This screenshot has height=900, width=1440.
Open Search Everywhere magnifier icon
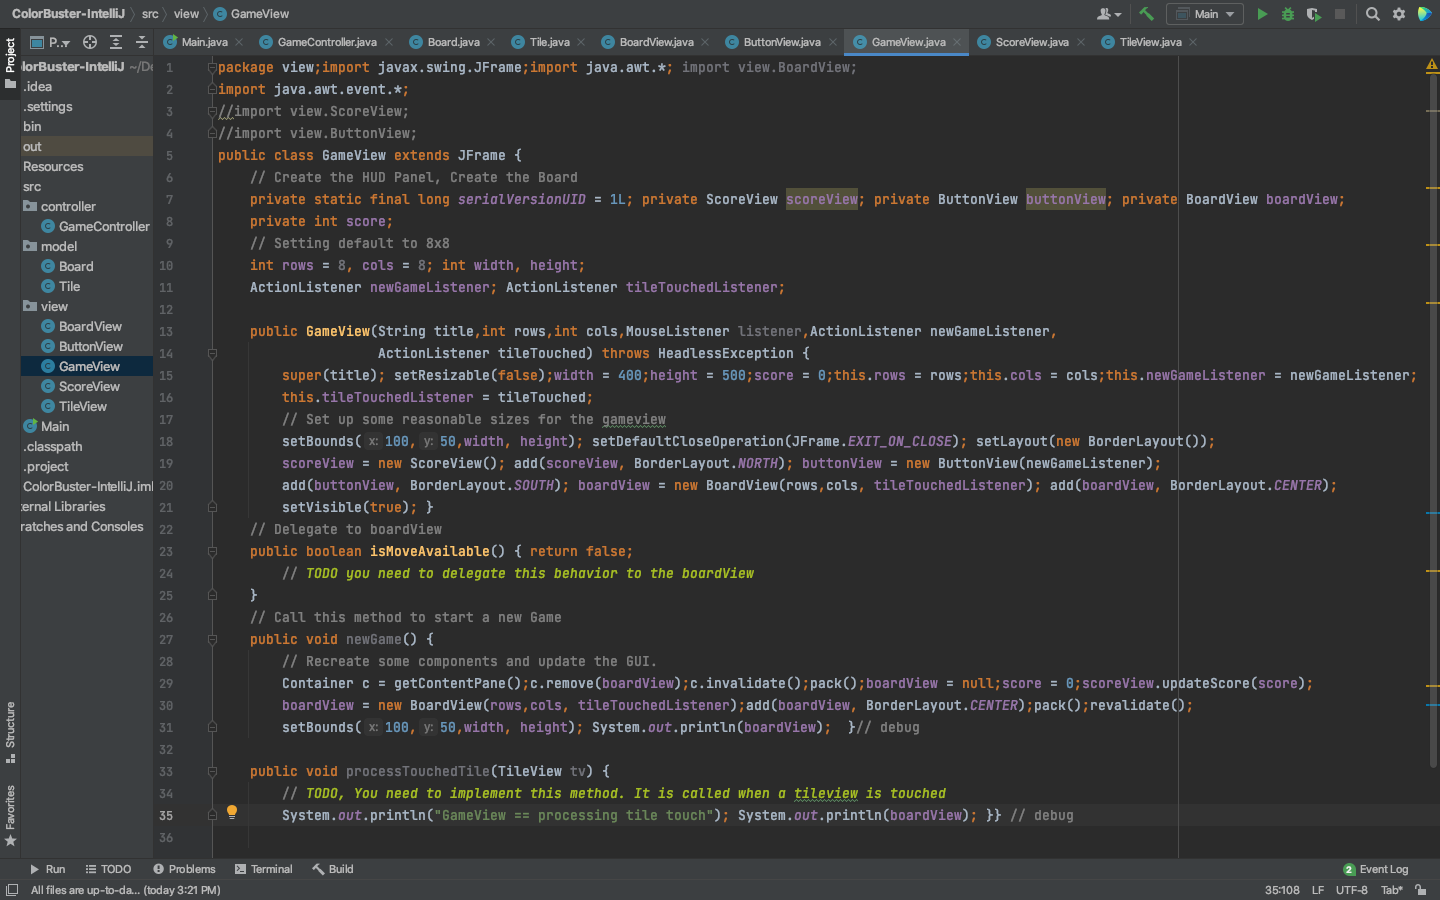click(x=1373, y=14)
